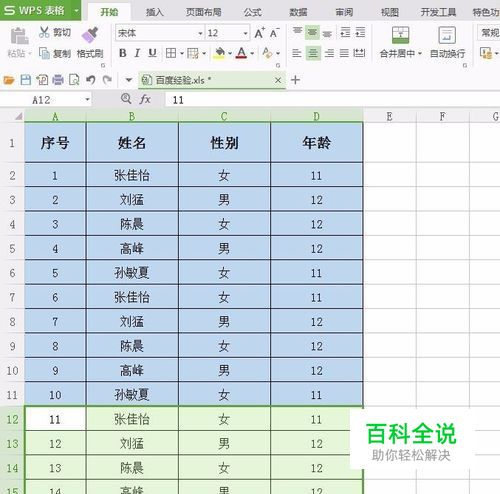Align text to bottom of cell

[328, 33]
